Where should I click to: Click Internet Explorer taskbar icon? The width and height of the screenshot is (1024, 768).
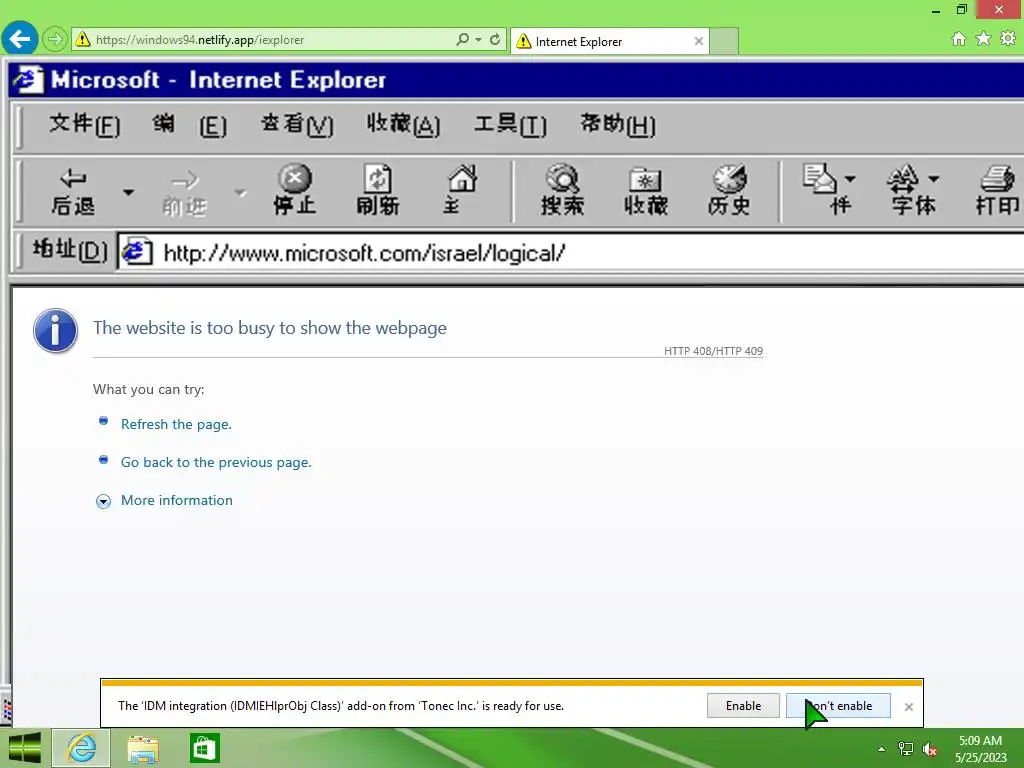pyautogui.click(x=81, y=748)
